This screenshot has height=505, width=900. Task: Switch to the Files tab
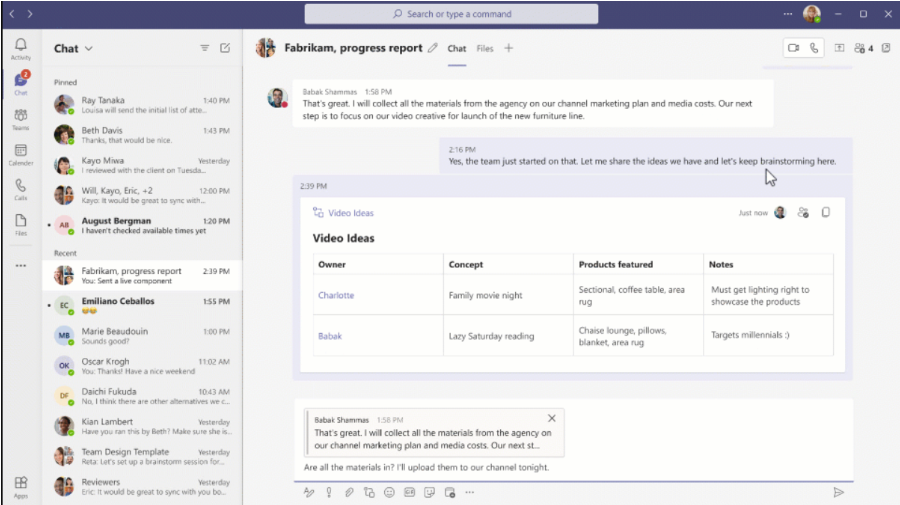click(485, 48)
